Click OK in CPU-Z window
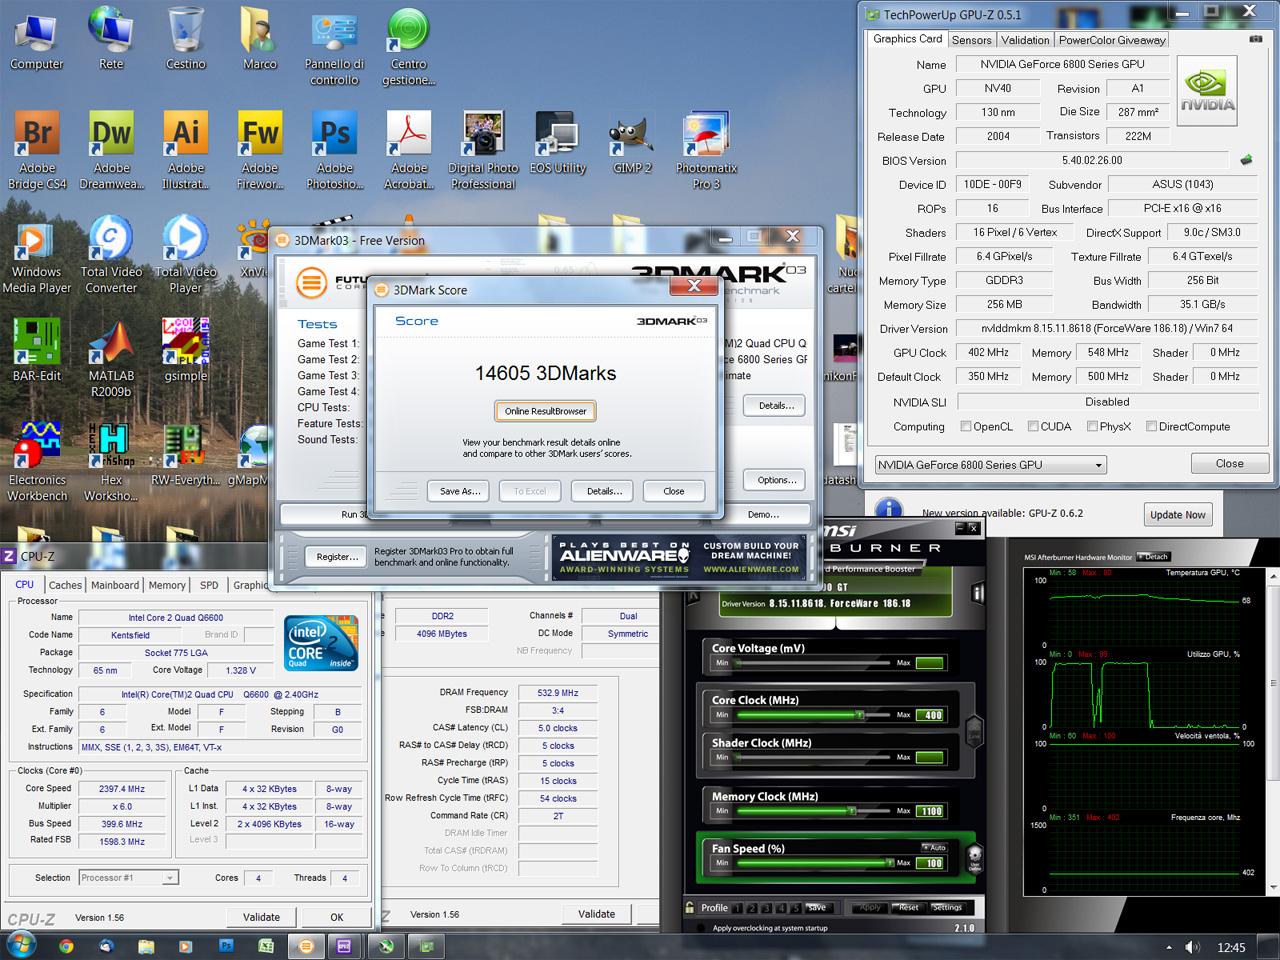 tap(337, 917)
